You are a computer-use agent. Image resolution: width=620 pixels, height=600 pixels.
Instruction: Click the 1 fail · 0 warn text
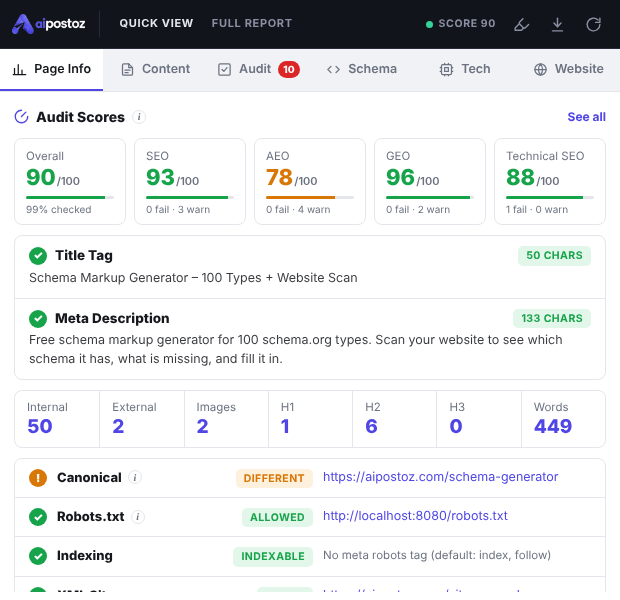(x=537, y=210)
